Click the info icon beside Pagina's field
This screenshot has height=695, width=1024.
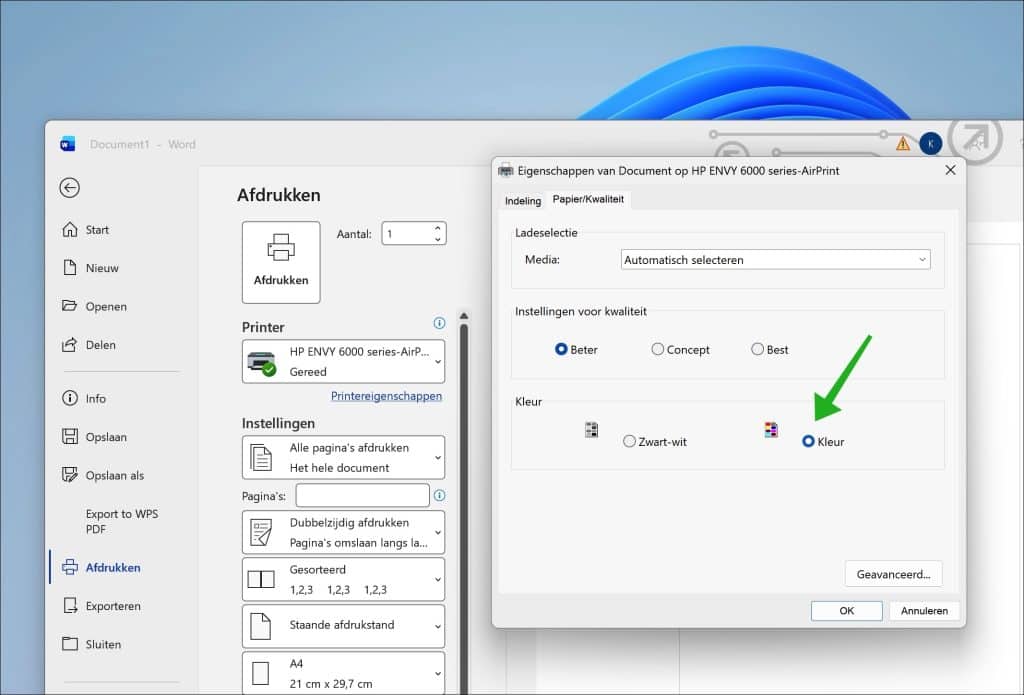coord(440,496)
